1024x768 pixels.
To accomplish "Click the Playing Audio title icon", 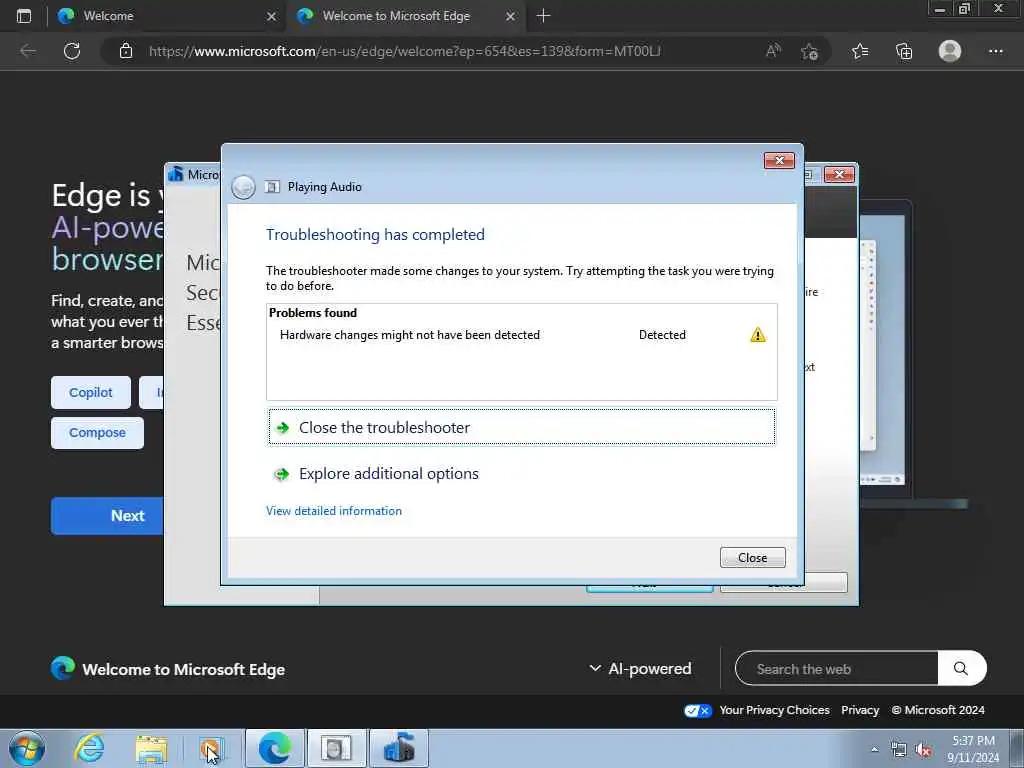I will click(x=272, y=187).
